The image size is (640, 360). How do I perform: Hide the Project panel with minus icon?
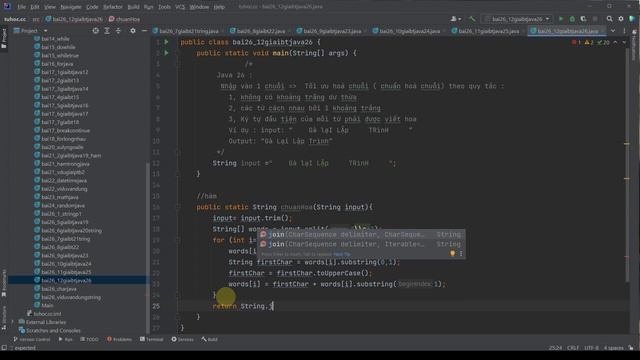144,31
